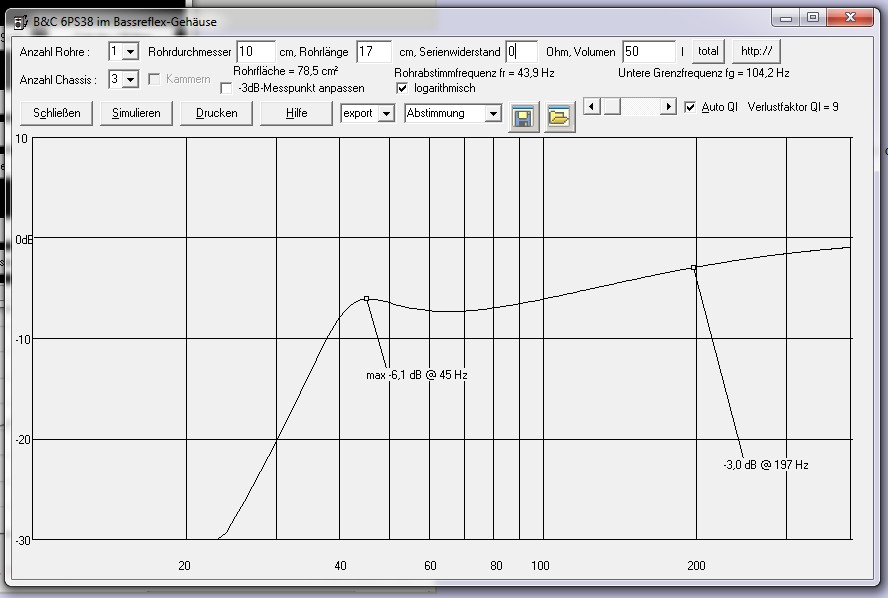Click the Rohrdurchmesser input field

coord(256,52)
